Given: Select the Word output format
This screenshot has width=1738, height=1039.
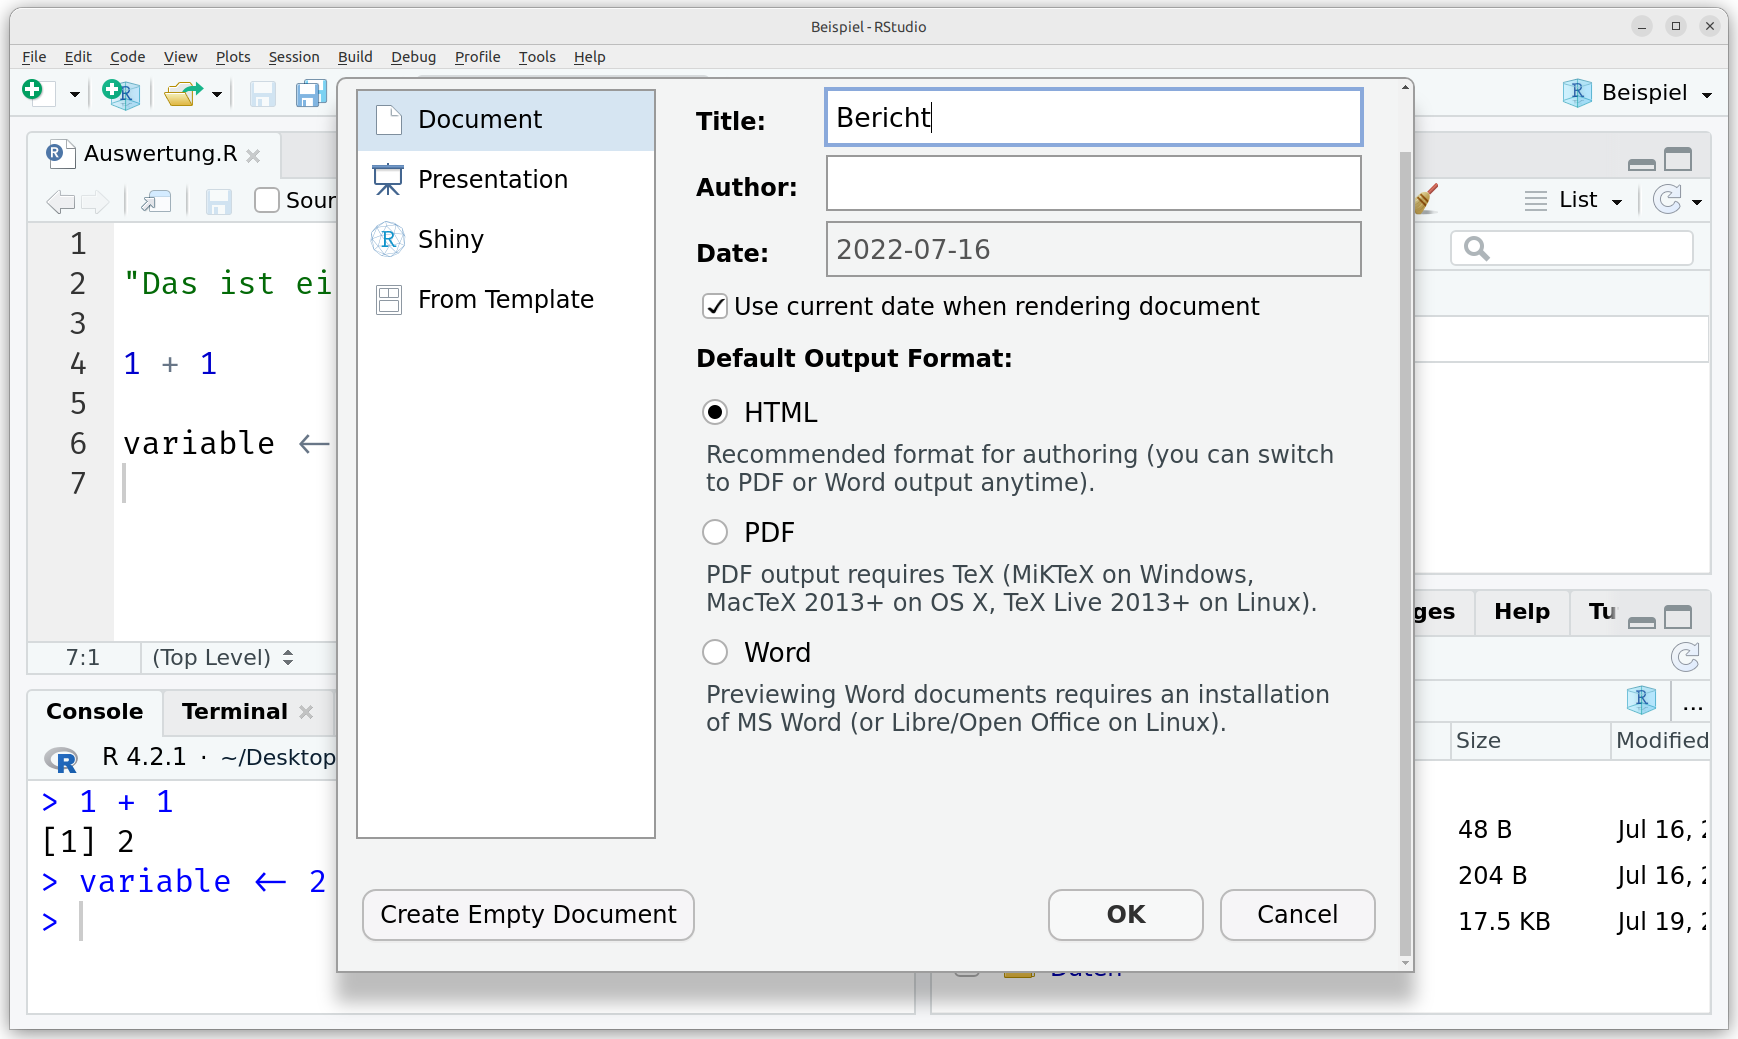Looking at the screenshot, I should 715,652.
